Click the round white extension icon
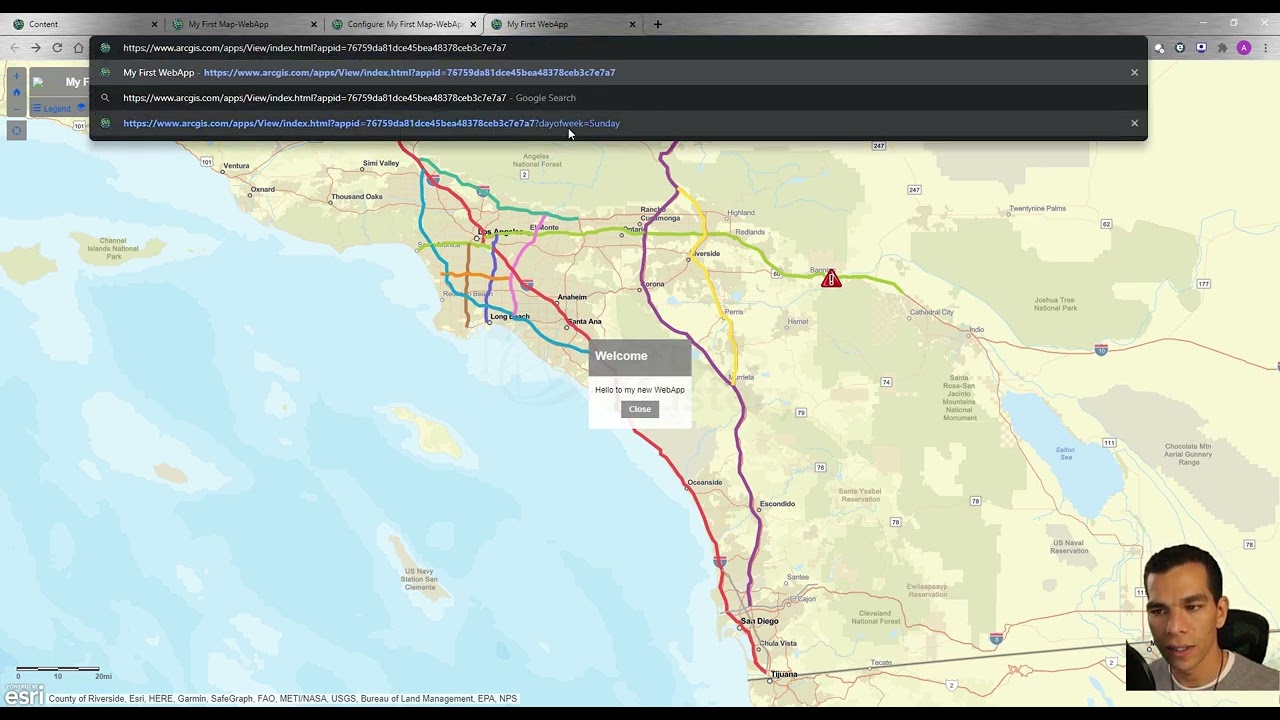Viewport: 1280px width, 720px height. click(1159, 48)
